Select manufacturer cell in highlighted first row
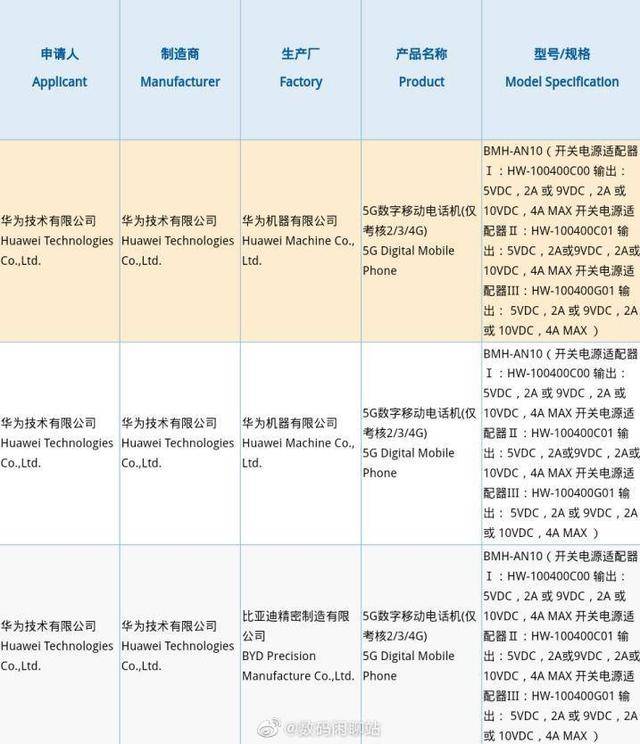This screenshot has width=640, height=744. tap(180, 241)
